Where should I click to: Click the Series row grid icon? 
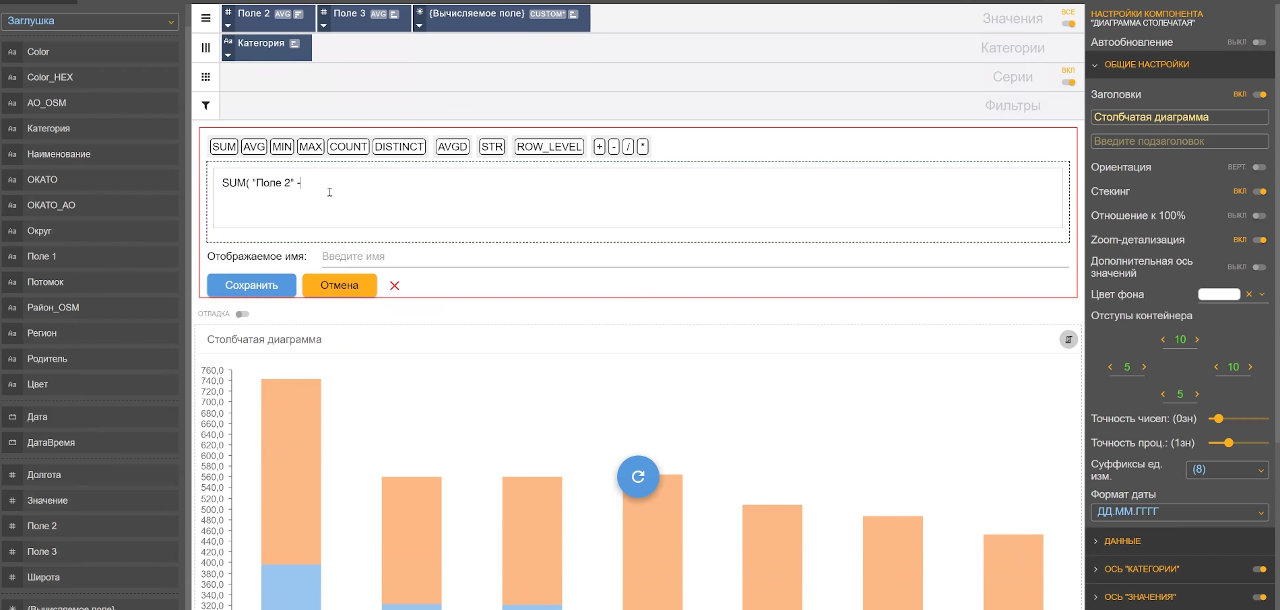[205, 77]
